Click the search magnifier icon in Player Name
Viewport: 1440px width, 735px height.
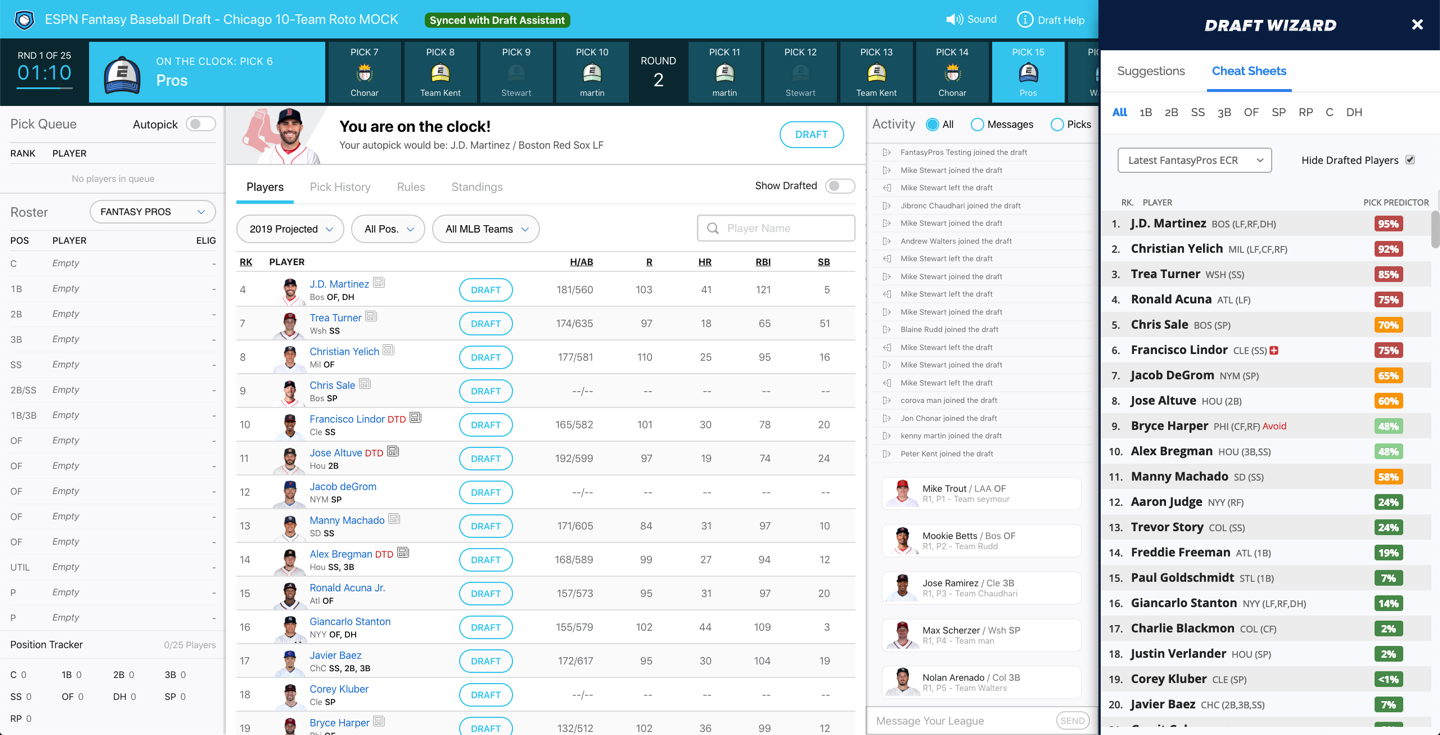point(713,228)
